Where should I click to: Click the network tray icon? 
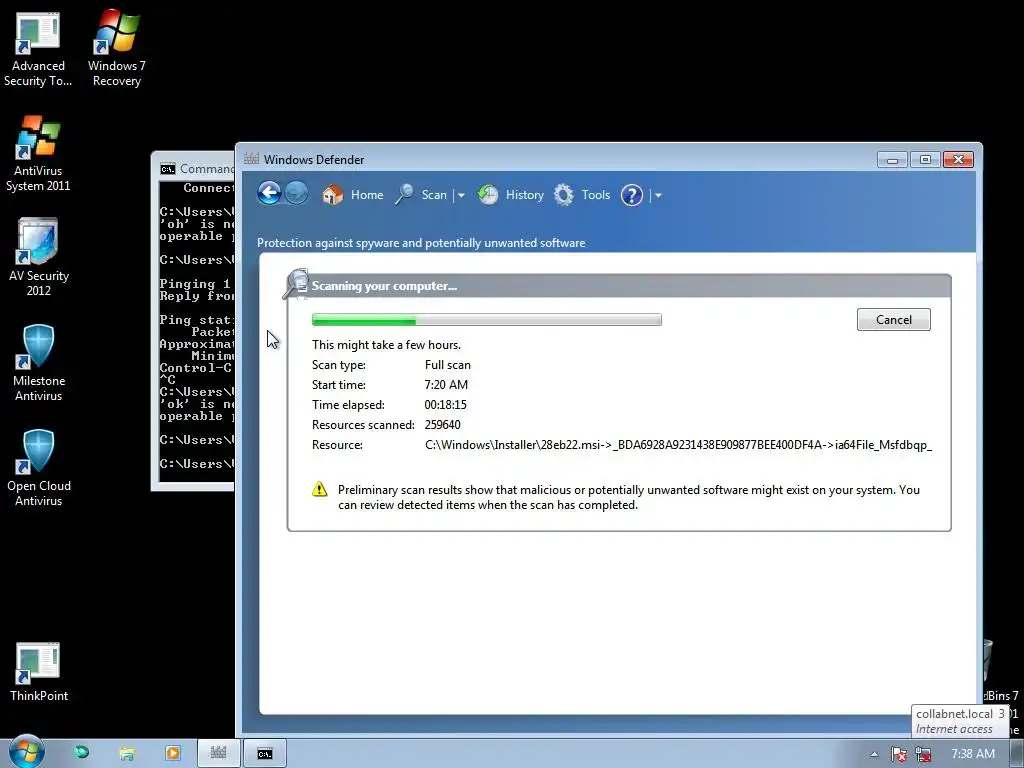tap(923, 754)
